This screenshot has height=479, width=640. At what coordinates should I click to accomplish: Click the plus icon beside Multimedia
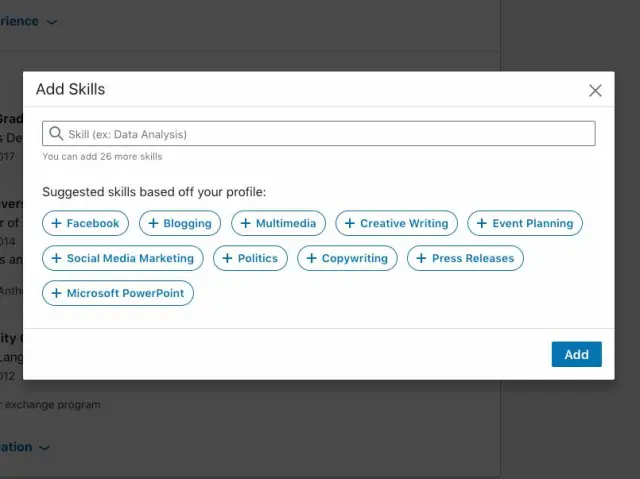tap(245, 223)
